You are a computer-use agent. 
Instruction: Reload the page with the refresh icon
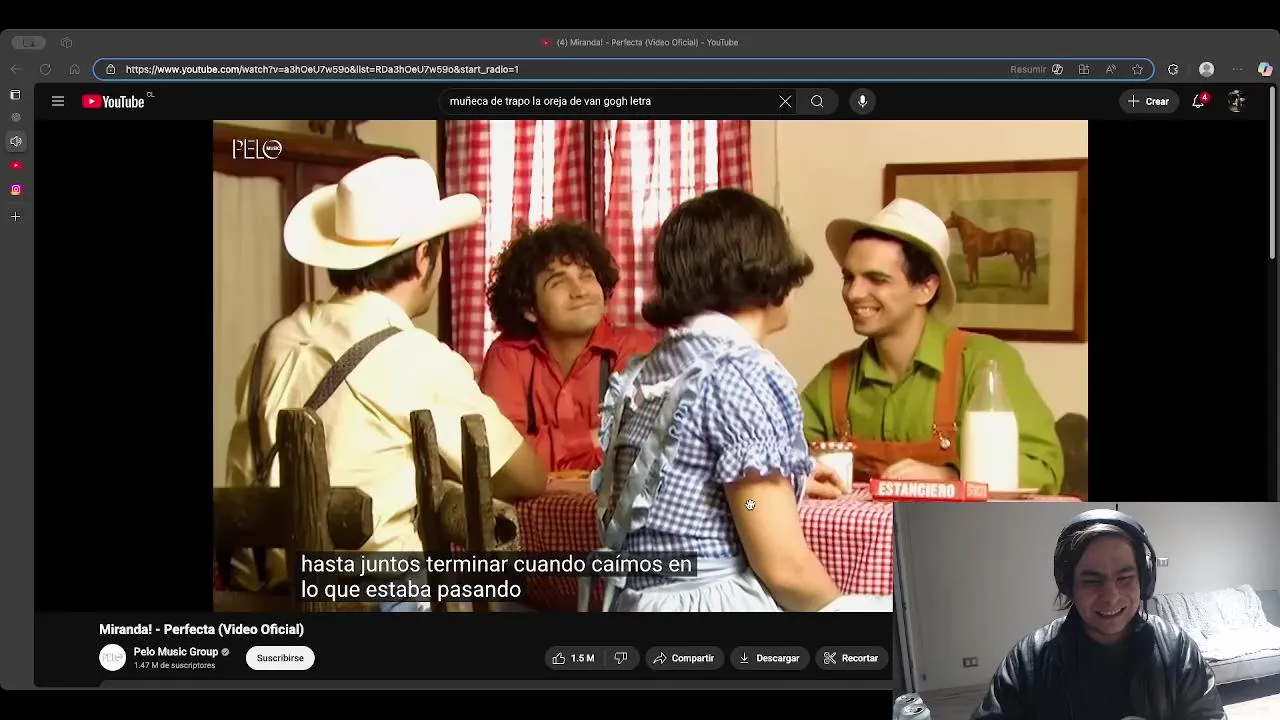(x=45, y=69)
